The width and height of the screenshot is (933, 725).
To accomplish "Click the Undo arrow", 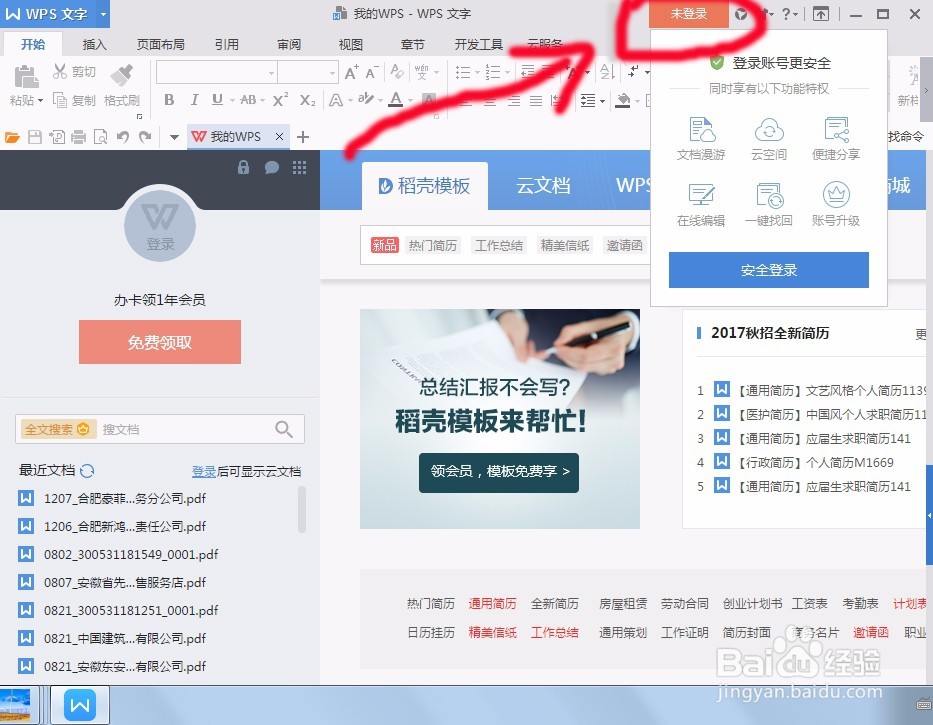I will click(123, 138).
